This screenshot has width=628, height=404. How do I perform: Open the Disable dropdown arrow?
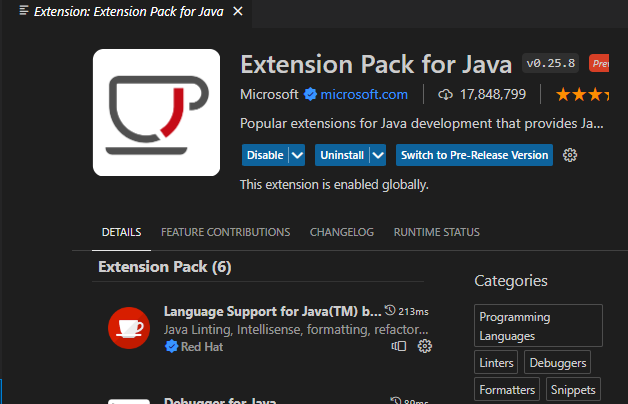(297, 155)
